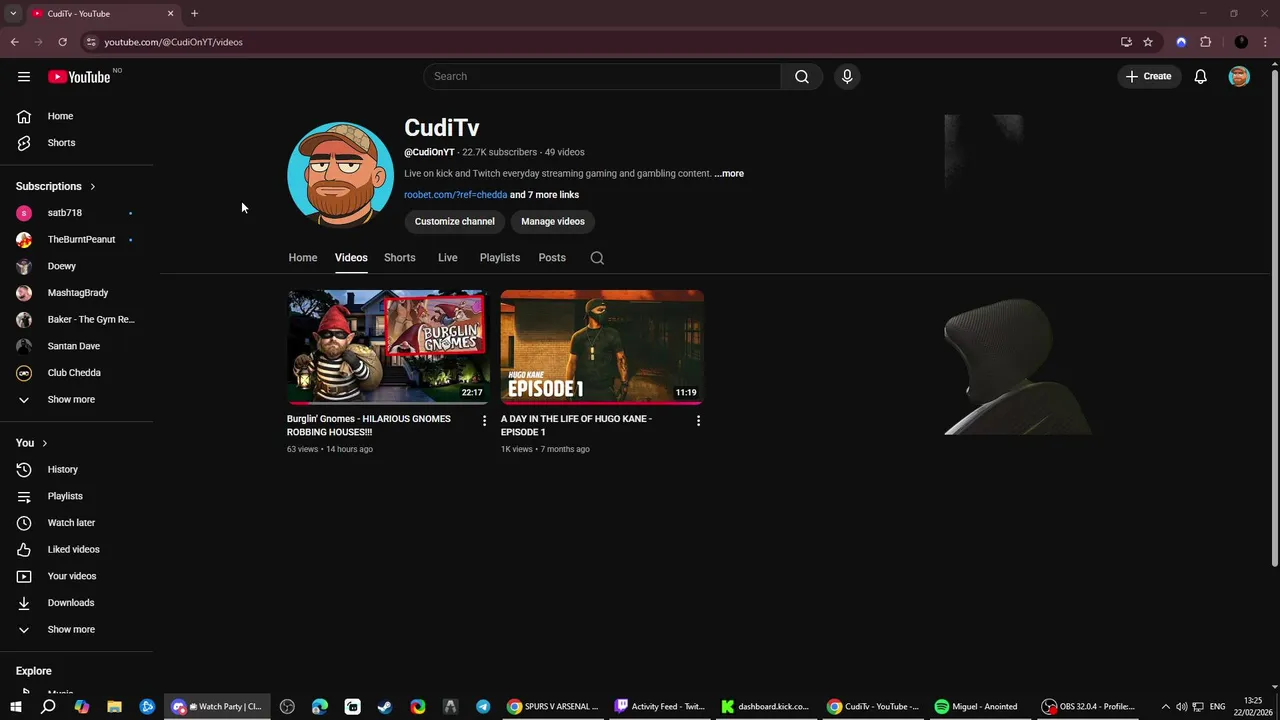
Task: Open Chrome three-dot menu
Action: tap(1265, 42)
